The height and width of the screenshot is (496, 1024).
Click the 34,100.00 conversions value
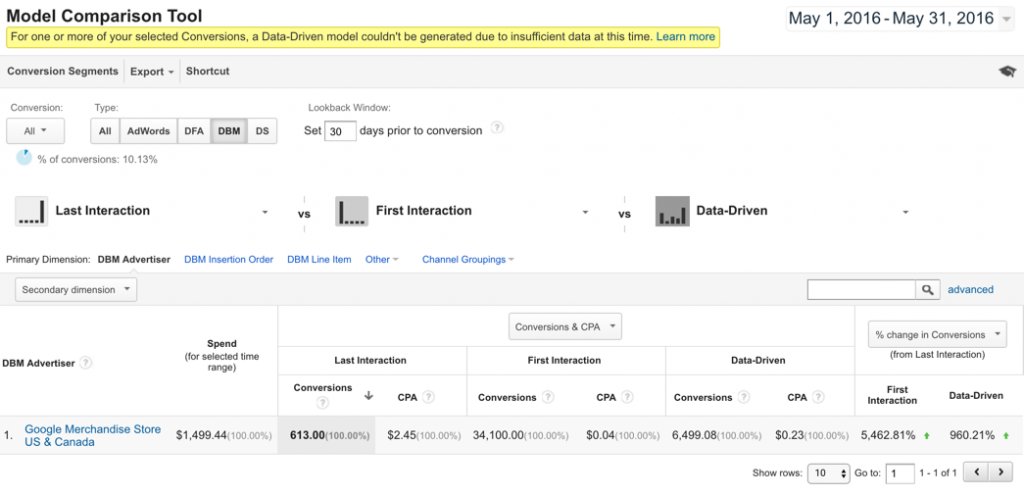pyautogui.click(x=498, y=435)
